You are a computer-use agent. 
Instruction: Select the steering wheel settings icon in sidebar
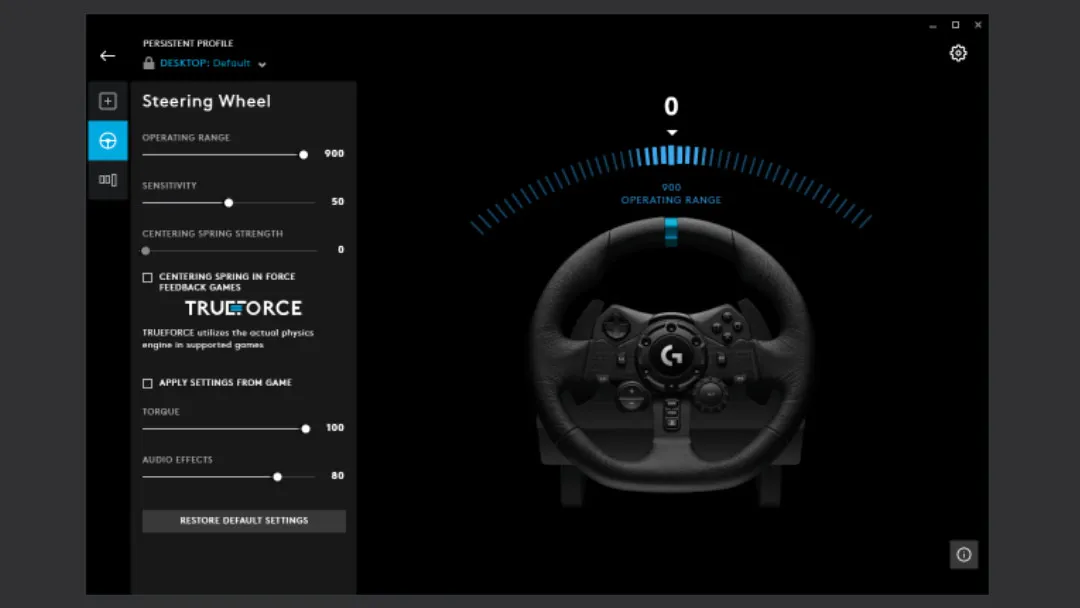[x=108, y=140]
